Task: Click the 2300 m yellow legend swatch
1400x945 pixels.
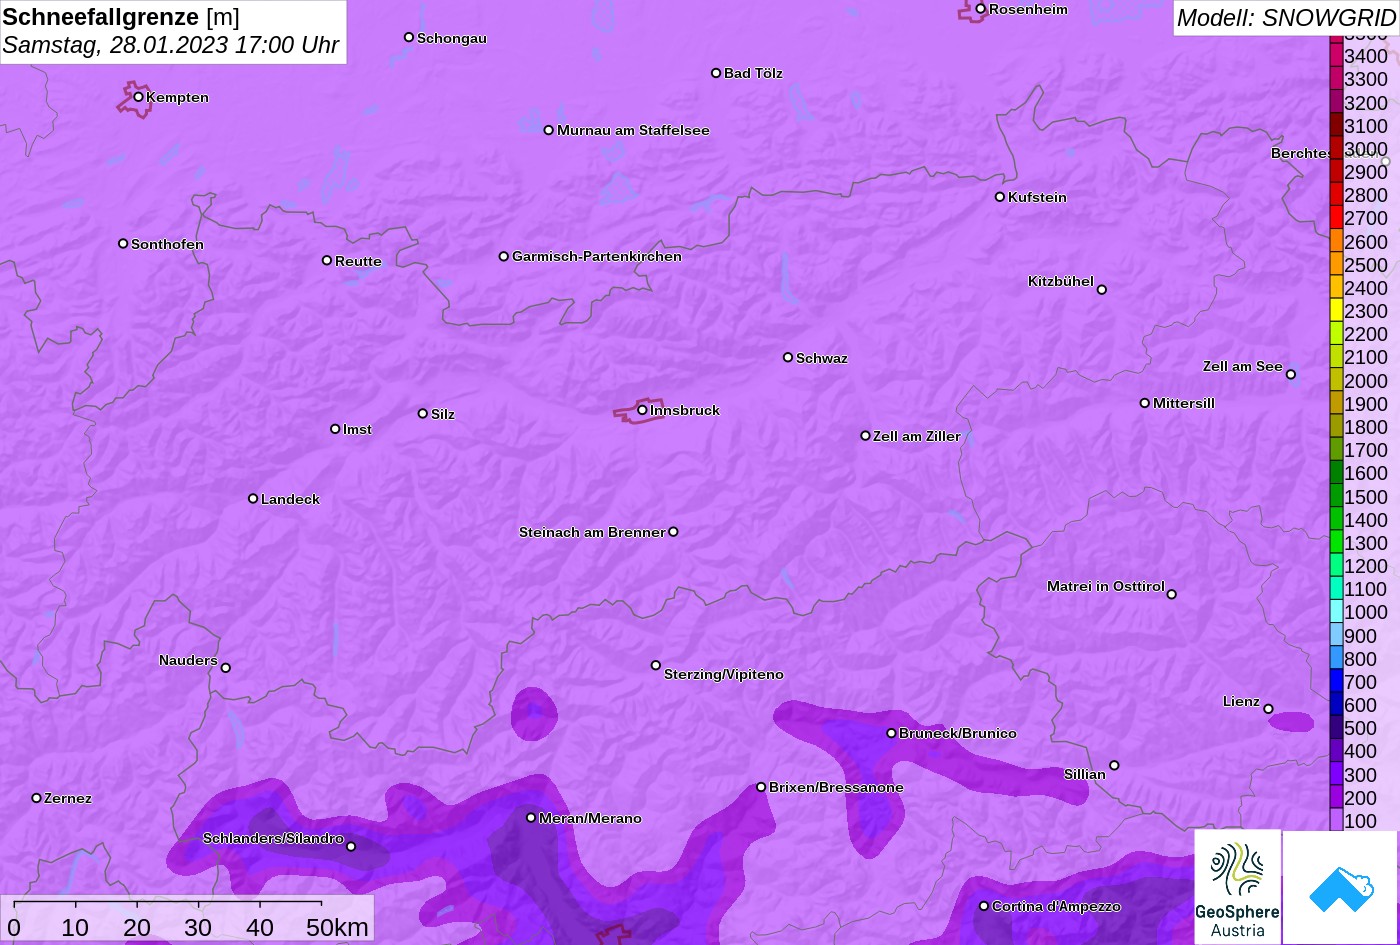Action: [x=1336, y=311]
